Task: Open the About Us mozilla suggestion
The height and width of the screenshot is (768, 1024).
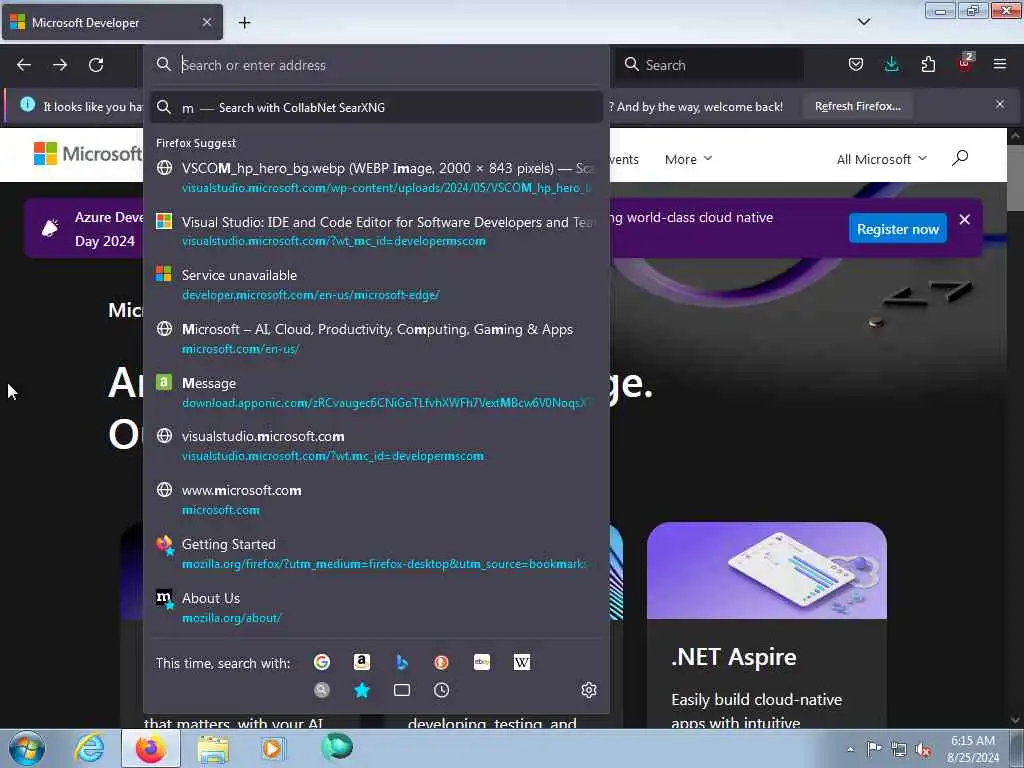Action: pyautogui.click(x=377, y=607)
